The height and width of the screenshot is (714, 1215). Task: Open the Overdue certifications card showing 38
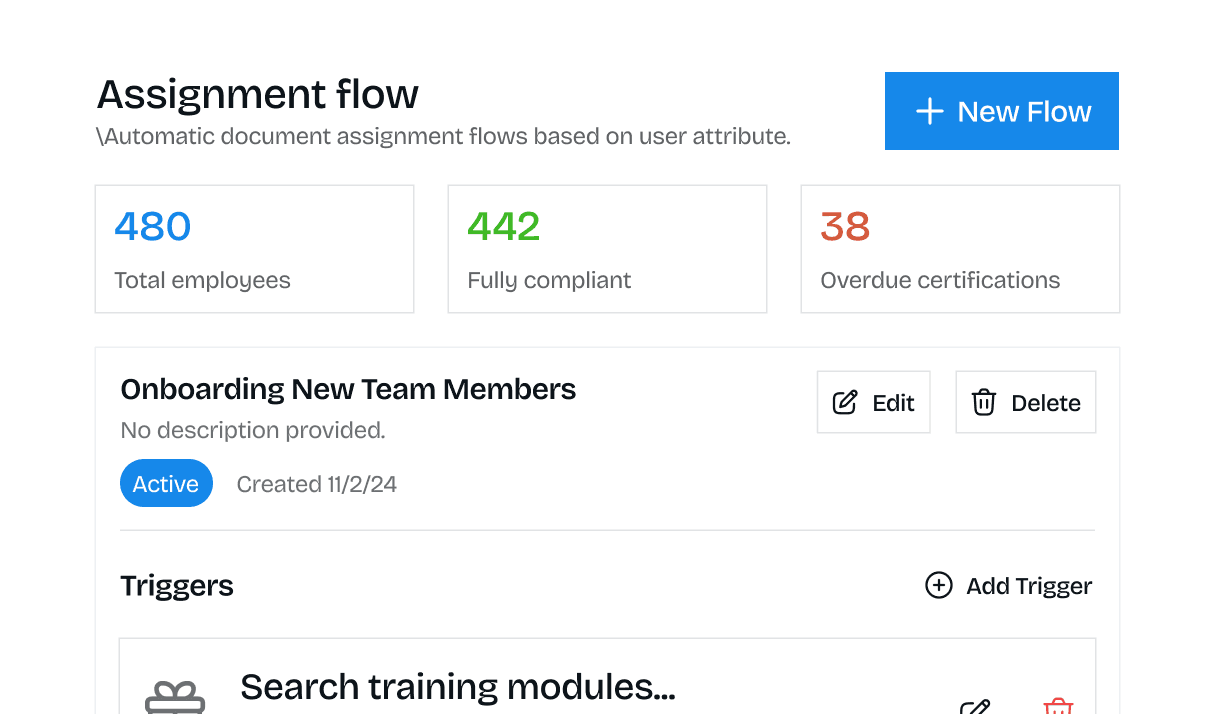(x=960, y=249)
